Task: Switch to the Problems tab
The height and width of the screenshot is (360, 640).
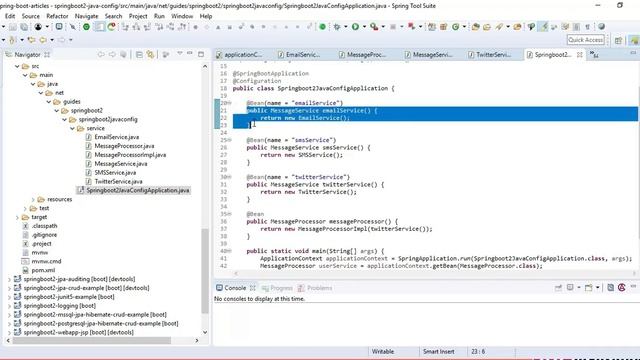Action: pyautogui.click(x=315, y=288)
